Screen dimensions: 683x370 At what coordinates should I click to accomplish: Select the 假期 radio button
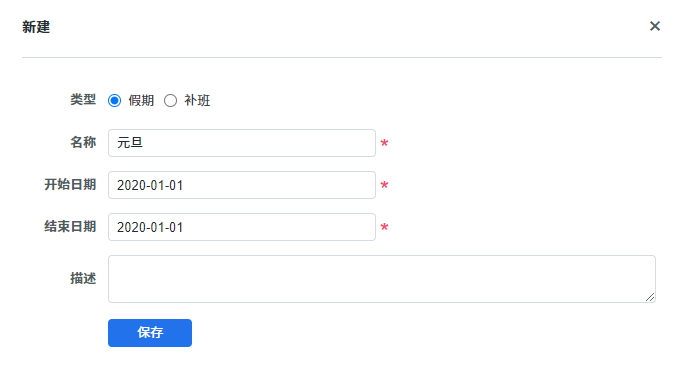[x=115, y=101]
